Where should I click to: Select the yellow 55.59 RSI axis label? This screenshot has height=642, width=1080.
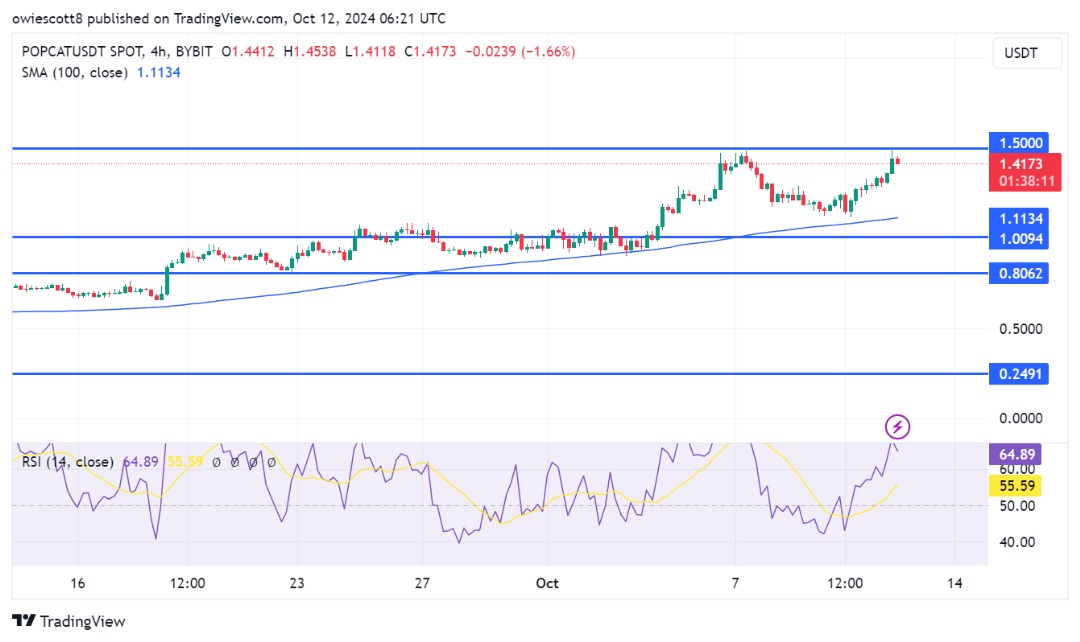1017,485
